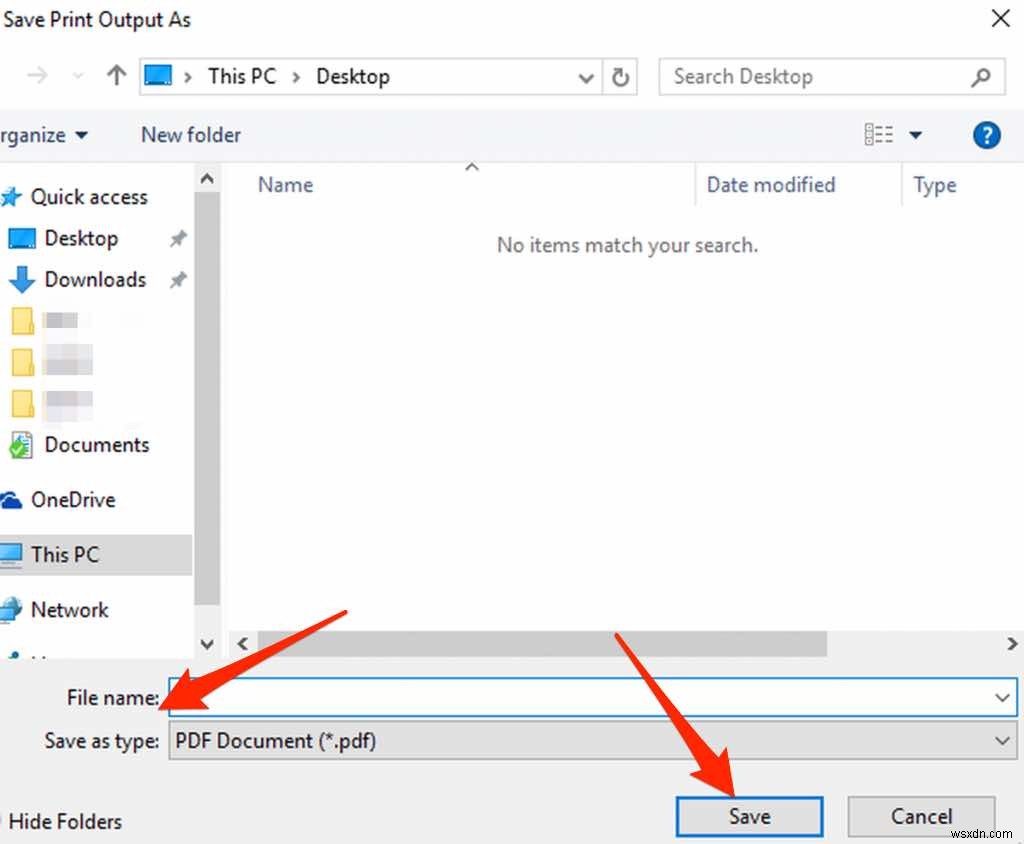Cancel the save dialog

[x=920, y=815]
